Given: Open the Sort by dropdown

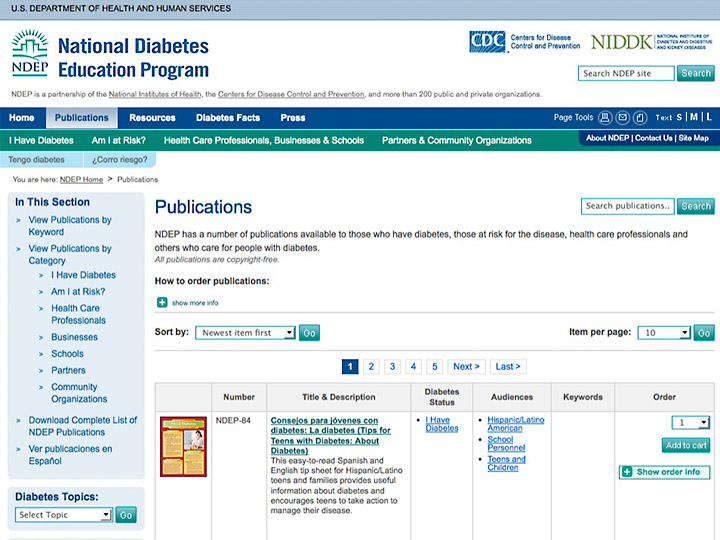Looking at the screenshot, I should pyautogui.click(x=246, y=333).
